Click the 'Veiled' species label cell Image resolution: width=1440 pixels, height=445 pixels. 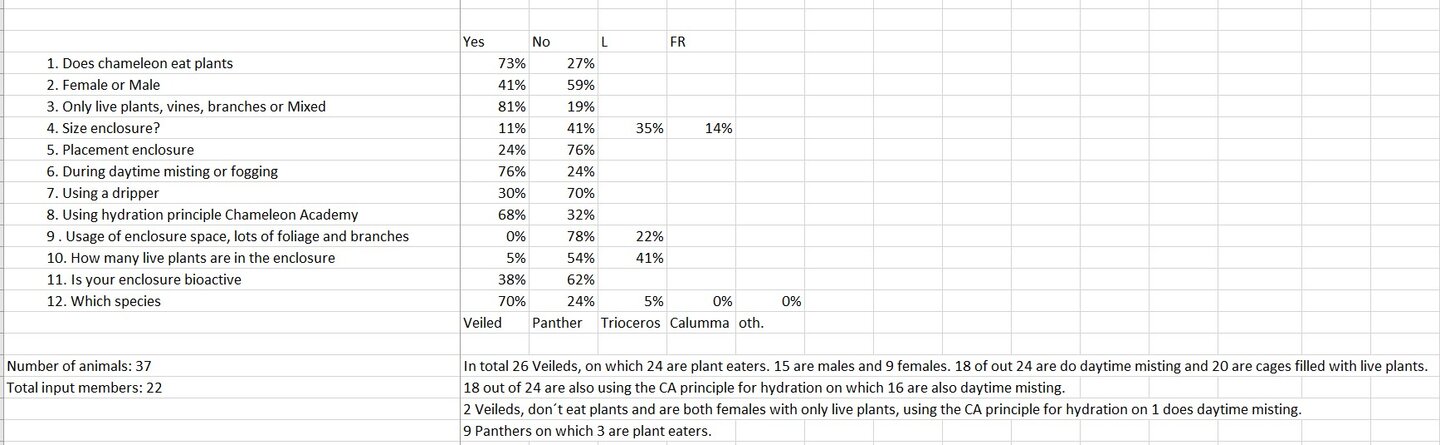click(495, 322)
